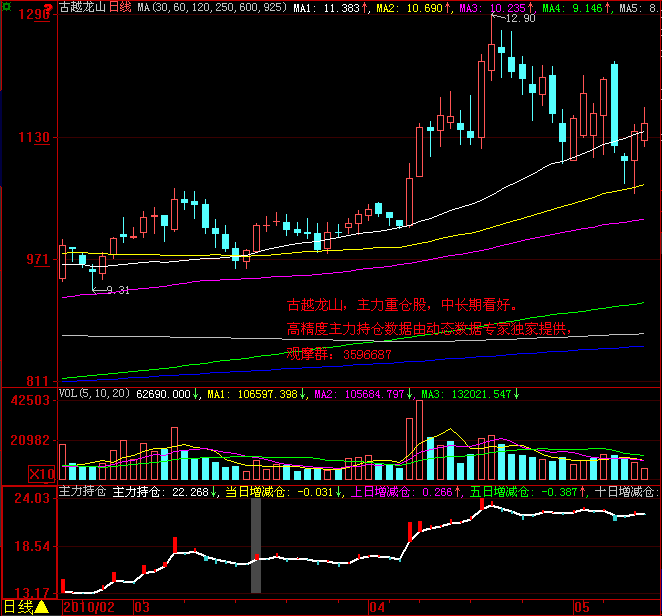
Task: Click the 古越龙山 stock name in header
Action: point(82,7)
